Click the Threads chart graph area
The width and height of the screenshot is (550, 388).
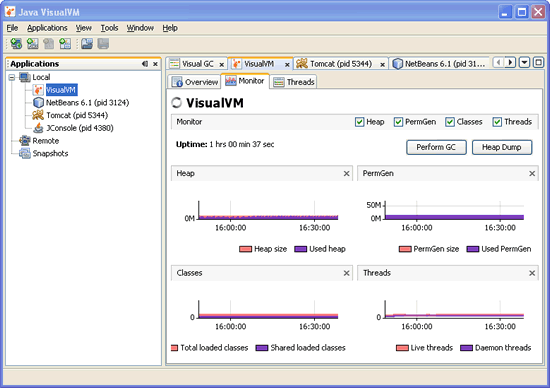pos(454,309)
